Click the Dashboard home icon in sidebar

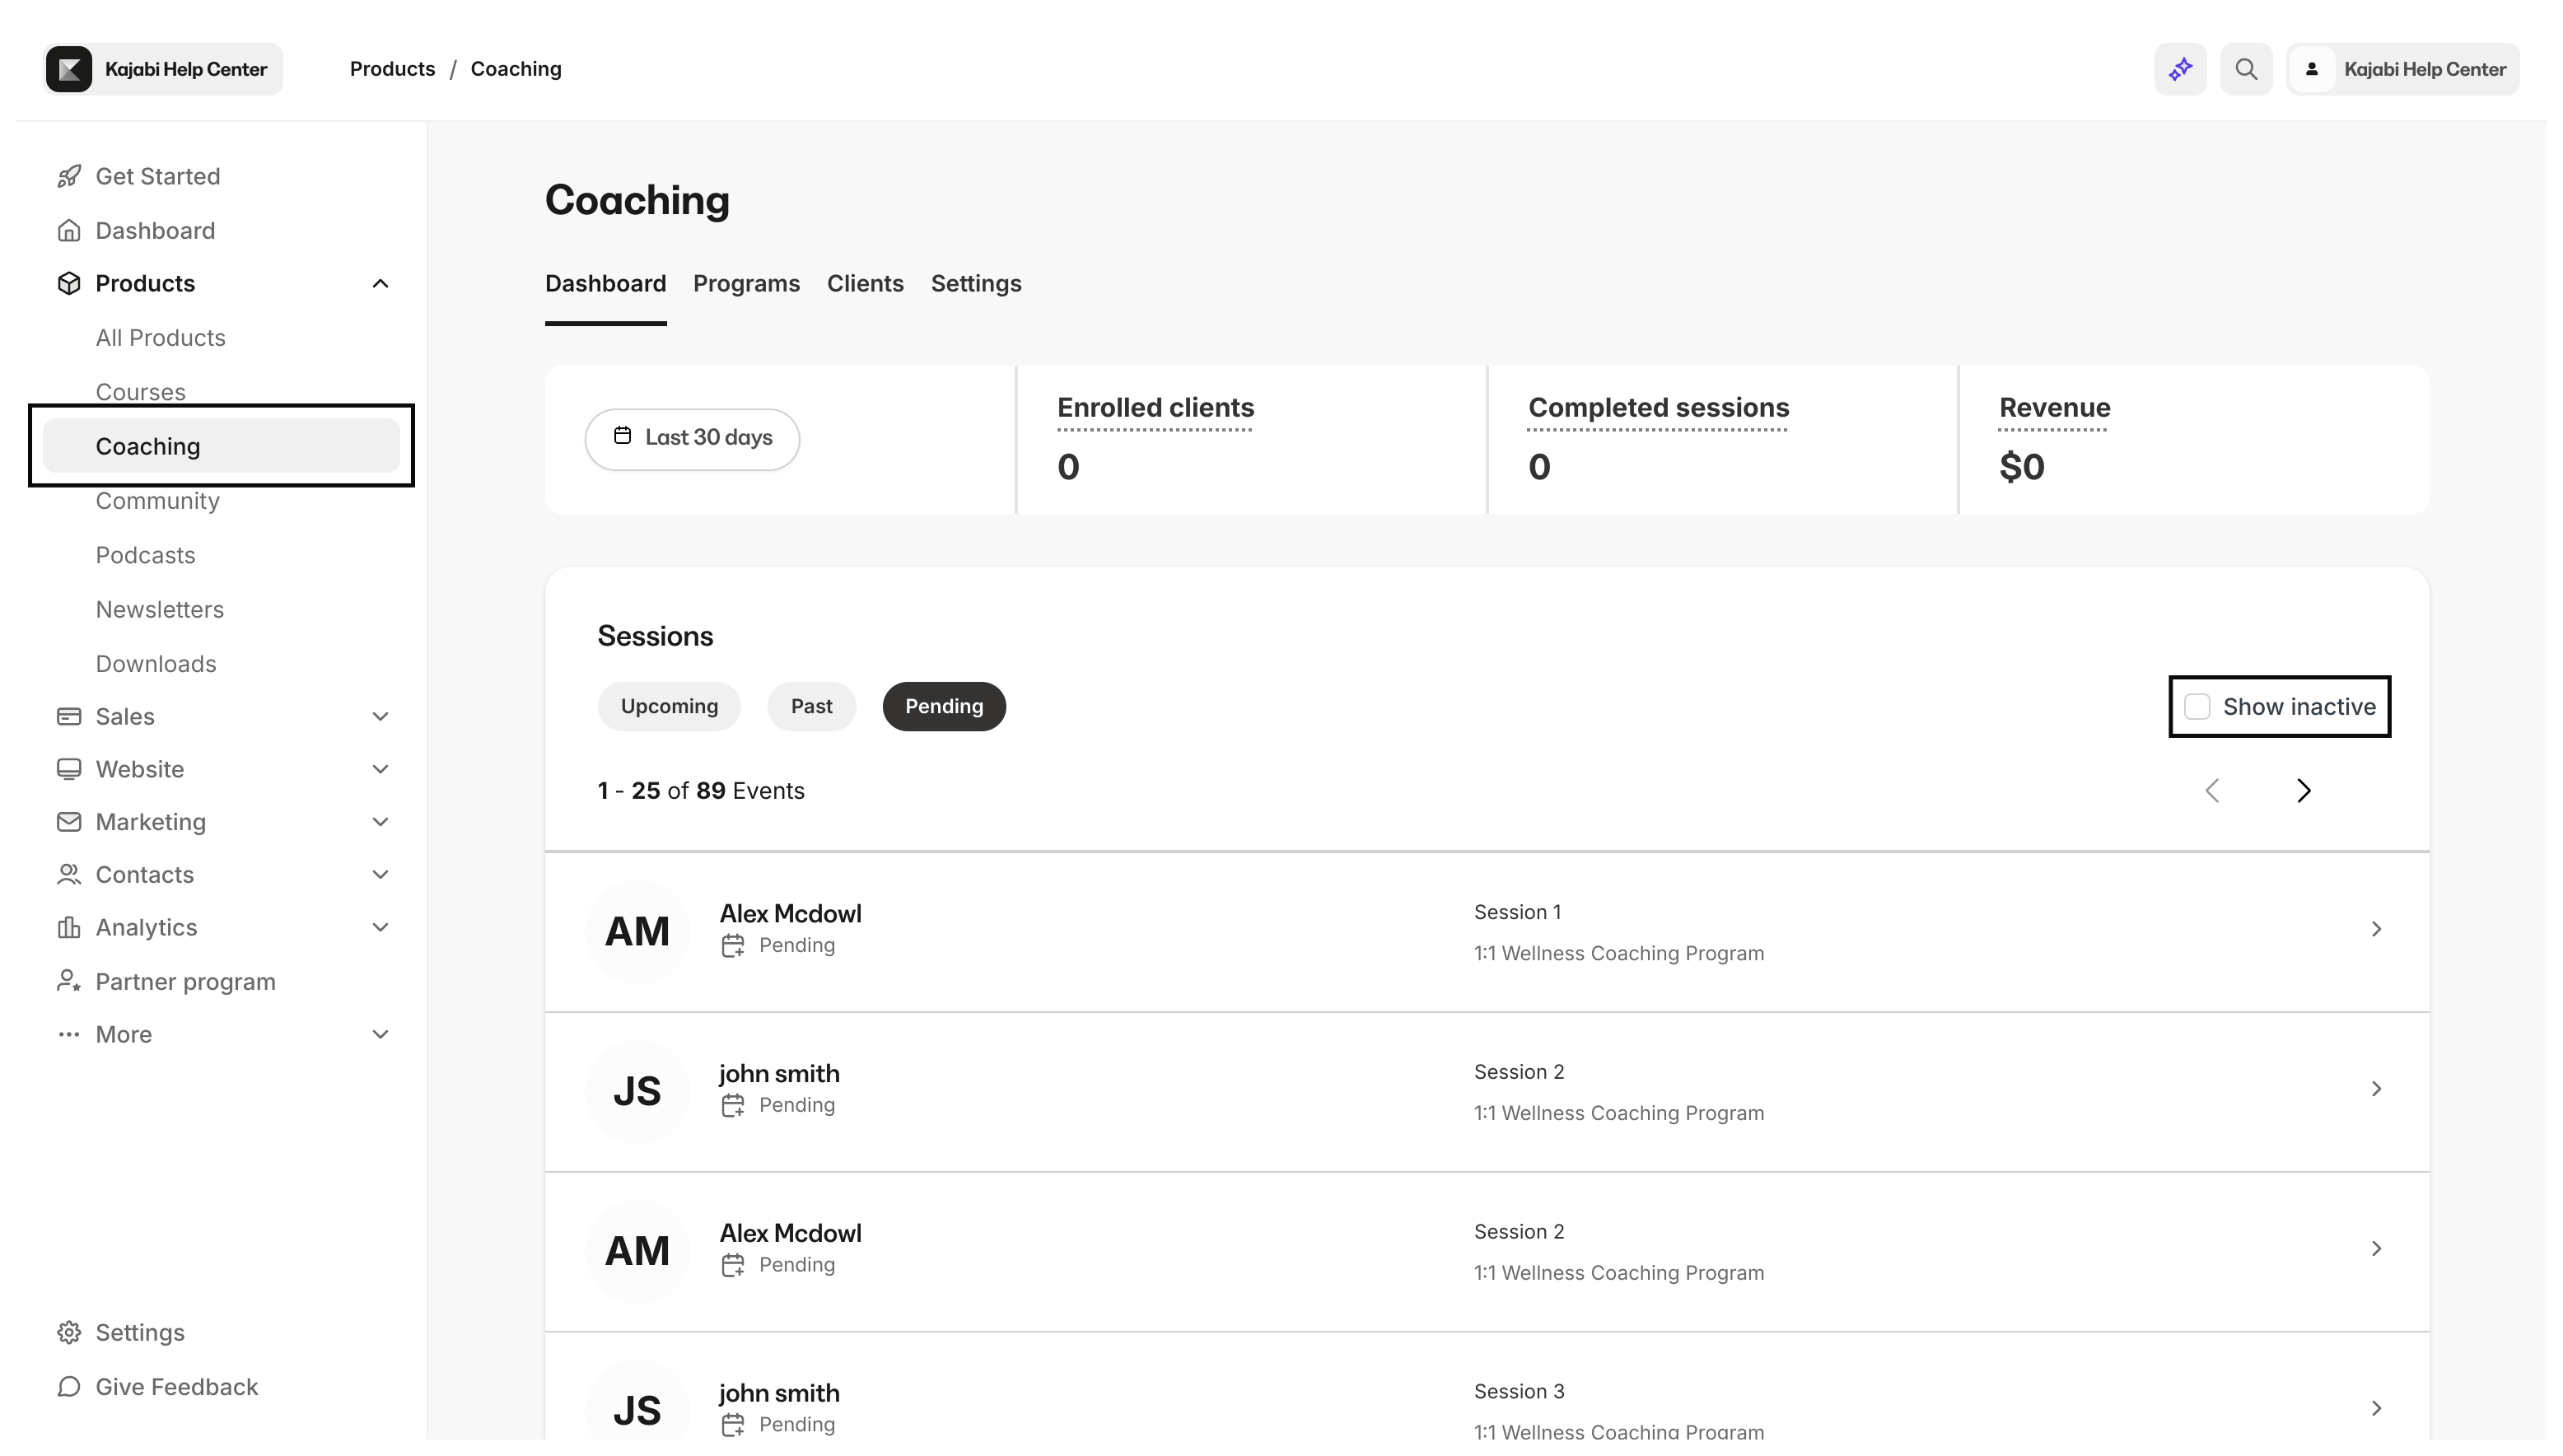[x=68, y=230]
